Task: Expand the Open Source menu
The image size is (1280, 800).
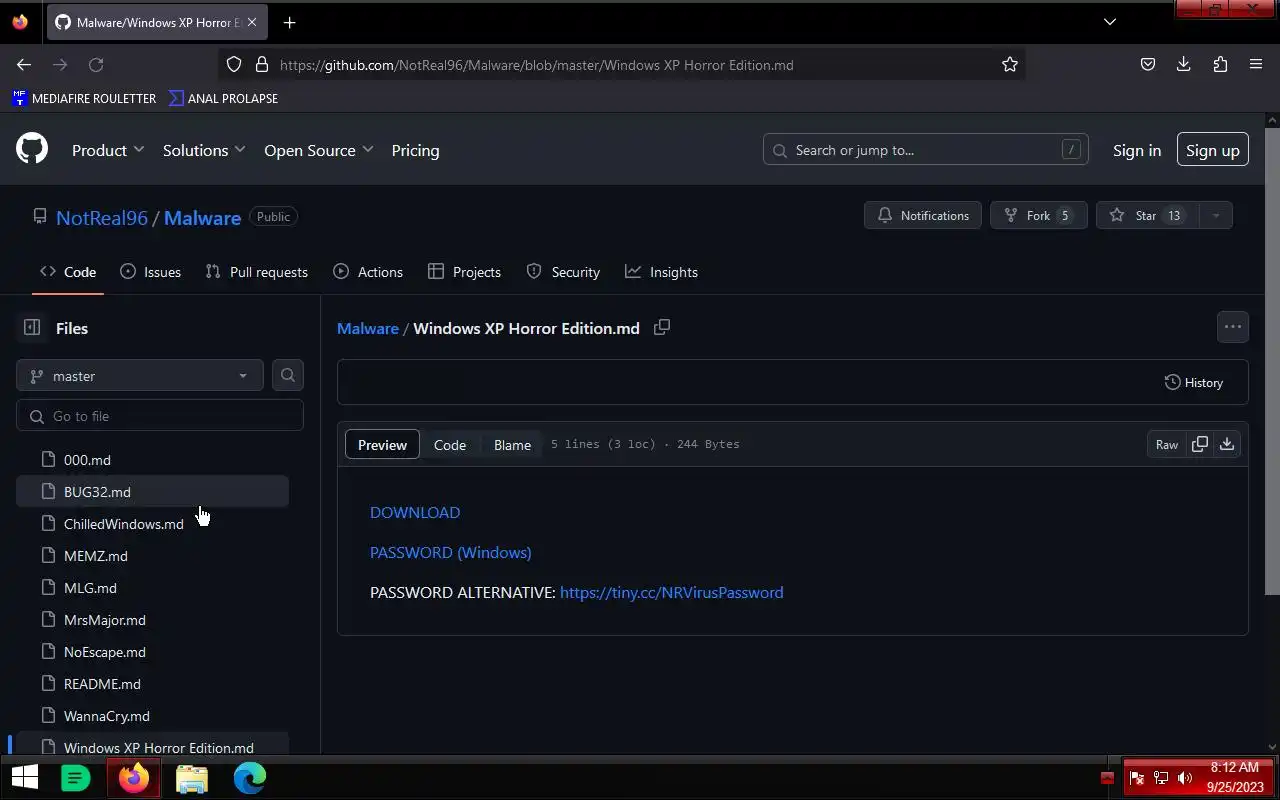Action: 318,150
